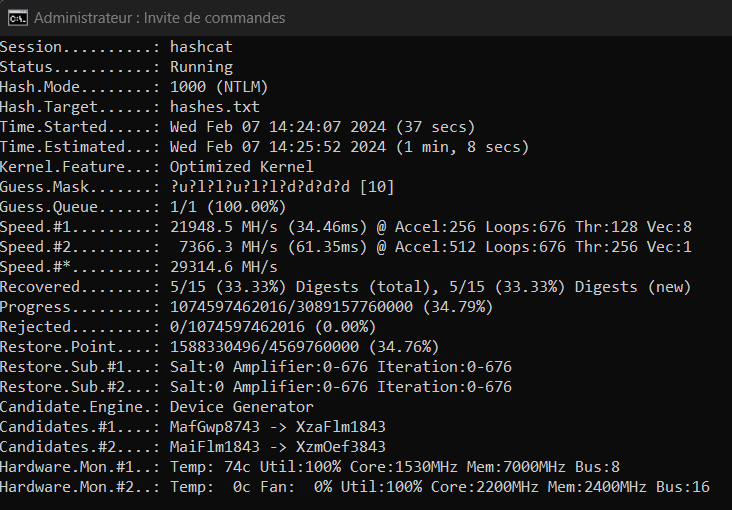732x510 pixels.
Task: Click the total speed '29314.6 MH/s'
Action: pyautogui.click(x=224, y=267)
